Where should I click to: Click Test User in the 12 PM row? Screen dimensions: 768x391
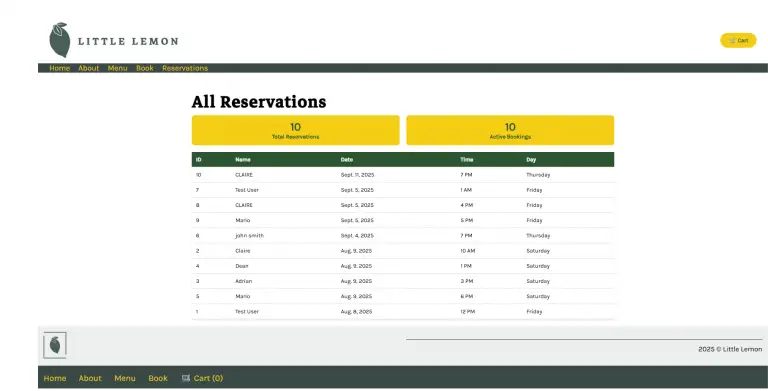point(247,312)
